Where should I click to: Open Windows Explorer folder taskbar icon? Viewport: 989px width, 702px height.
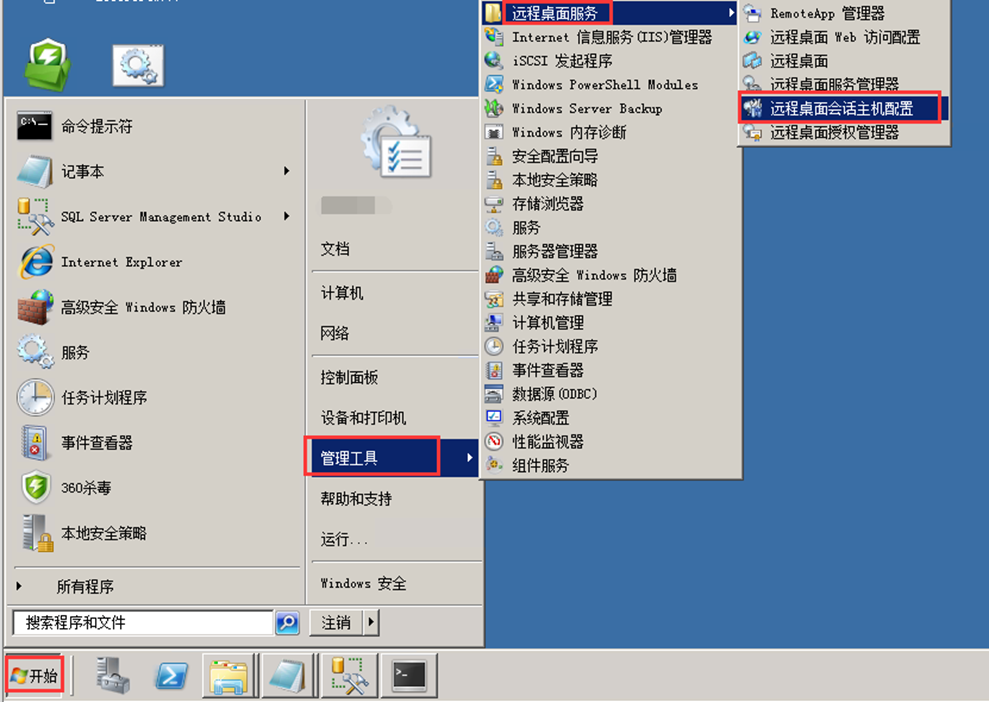pos(229,676)
